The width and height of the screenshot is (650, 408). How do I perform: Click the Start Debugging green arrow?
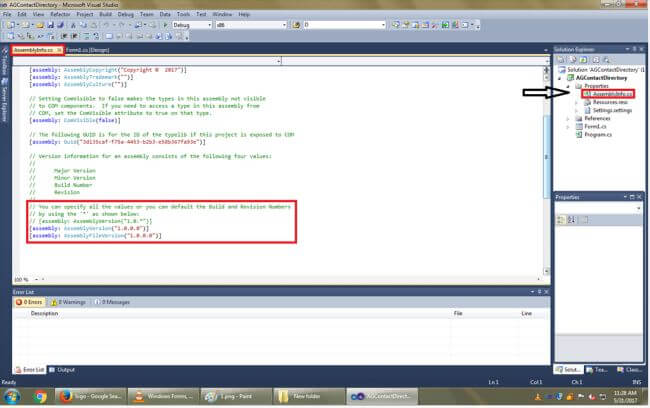pyautogui.click(x=165, y=25)
